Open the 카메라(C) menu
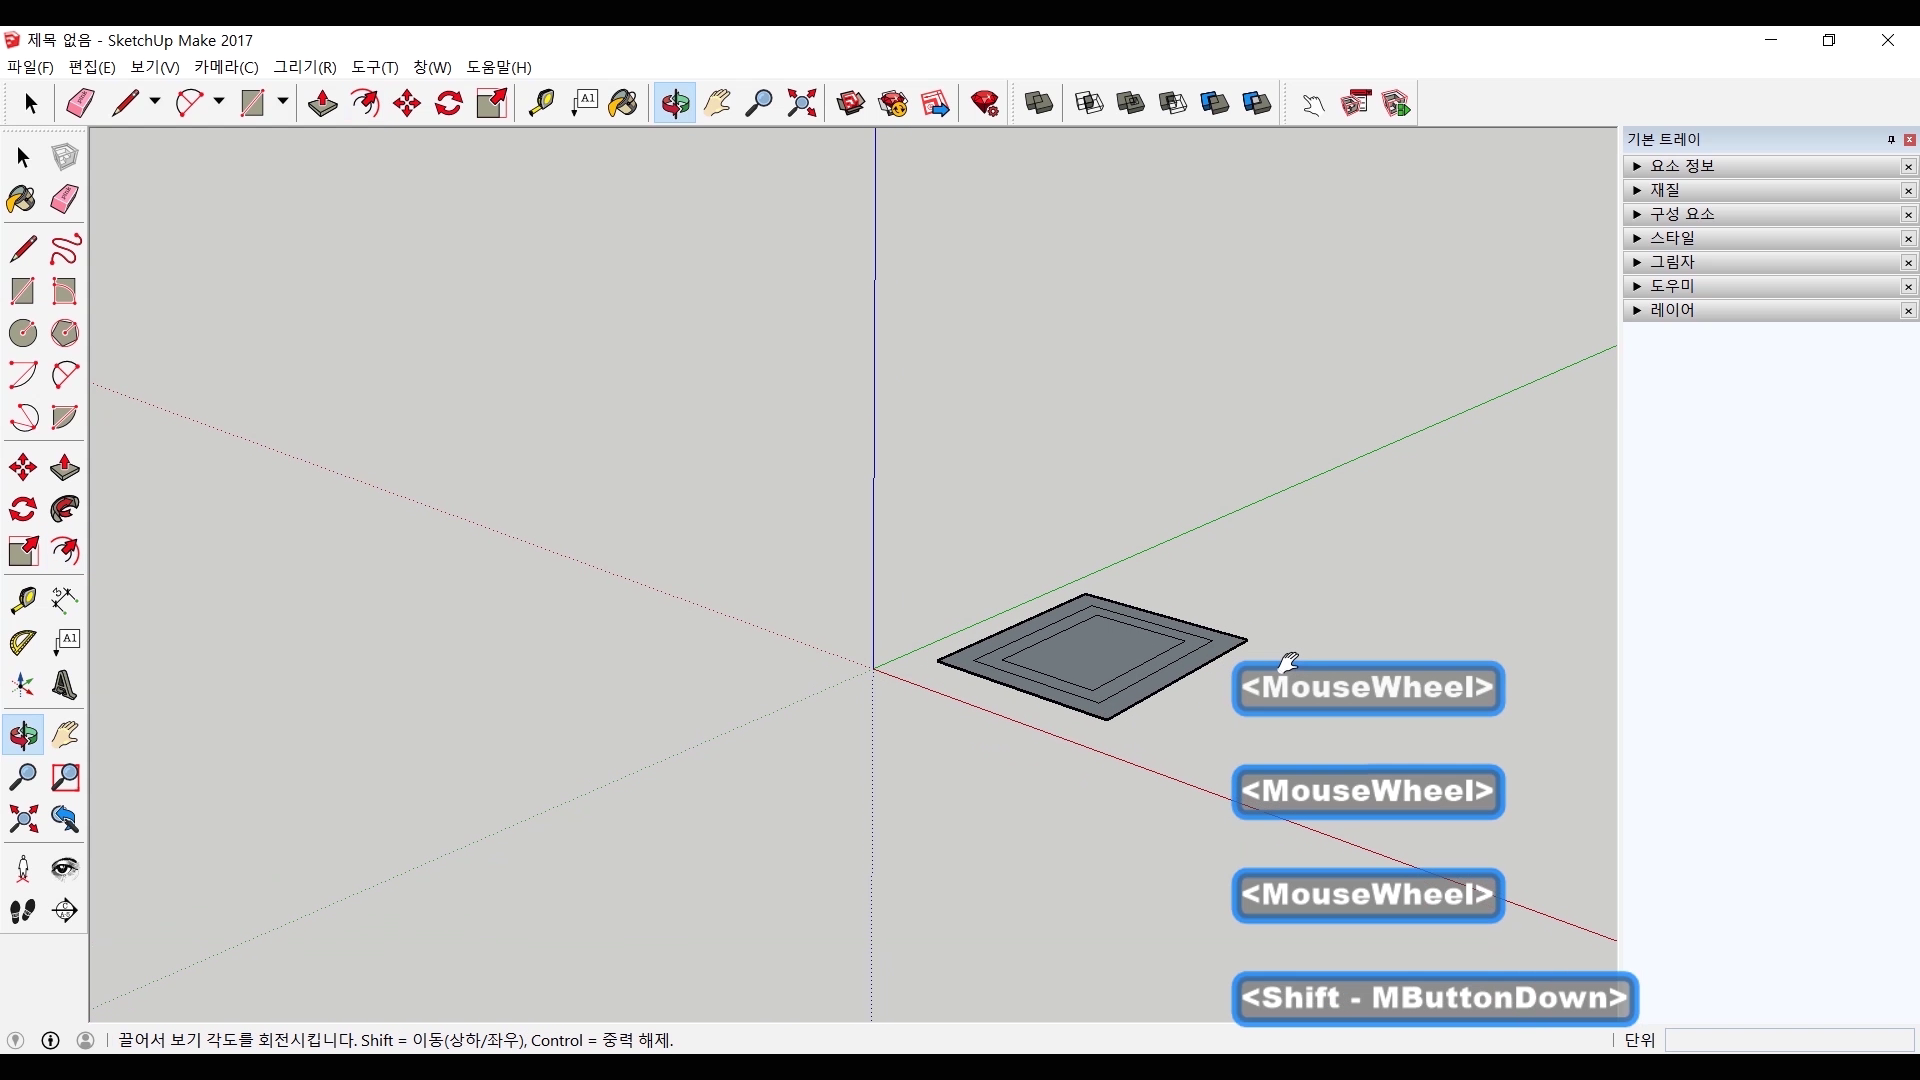 click(x=226, y=67)
